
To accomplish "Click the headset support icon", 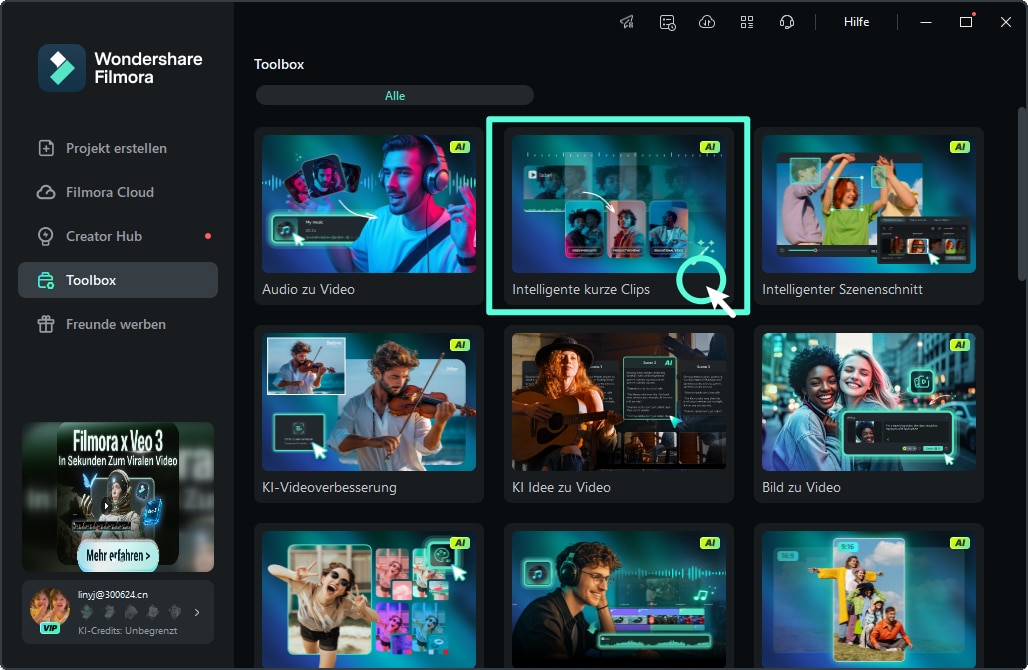I will coord(787,22).
